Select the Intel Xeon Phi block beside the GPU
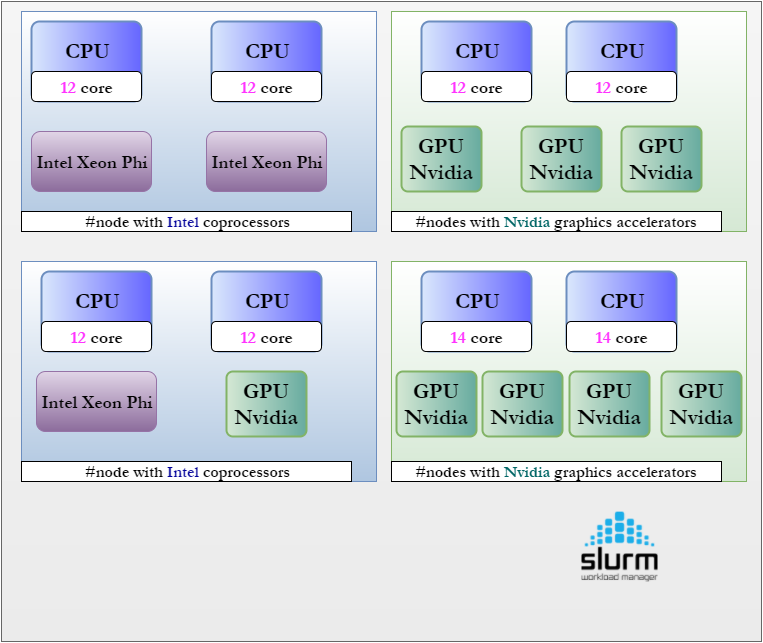The image size is (763, 643). coord(96,402)
